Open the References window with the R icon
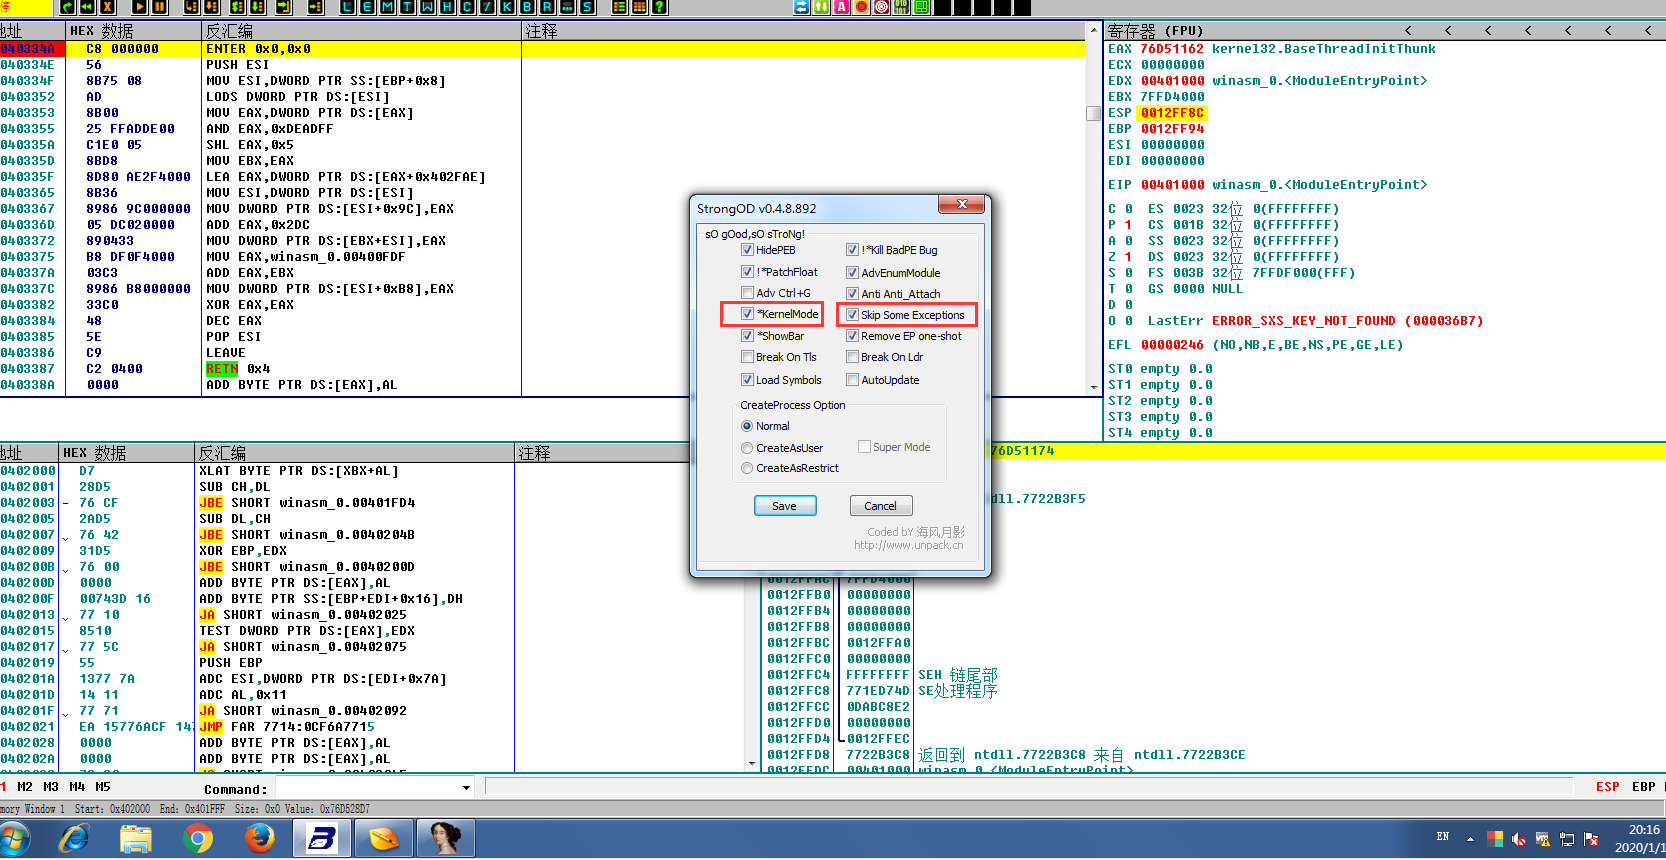This screenshot has height=860, width=1666. tap(547, 7)
